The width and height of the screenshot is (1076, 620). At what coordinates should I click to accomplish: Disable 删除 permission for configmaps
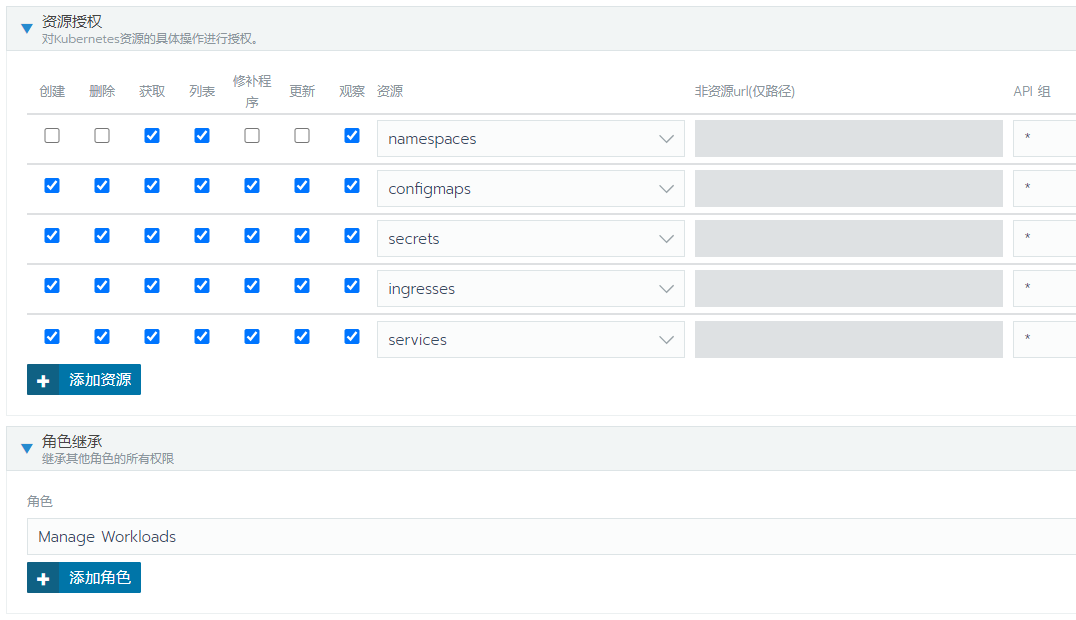pos(102,186)
